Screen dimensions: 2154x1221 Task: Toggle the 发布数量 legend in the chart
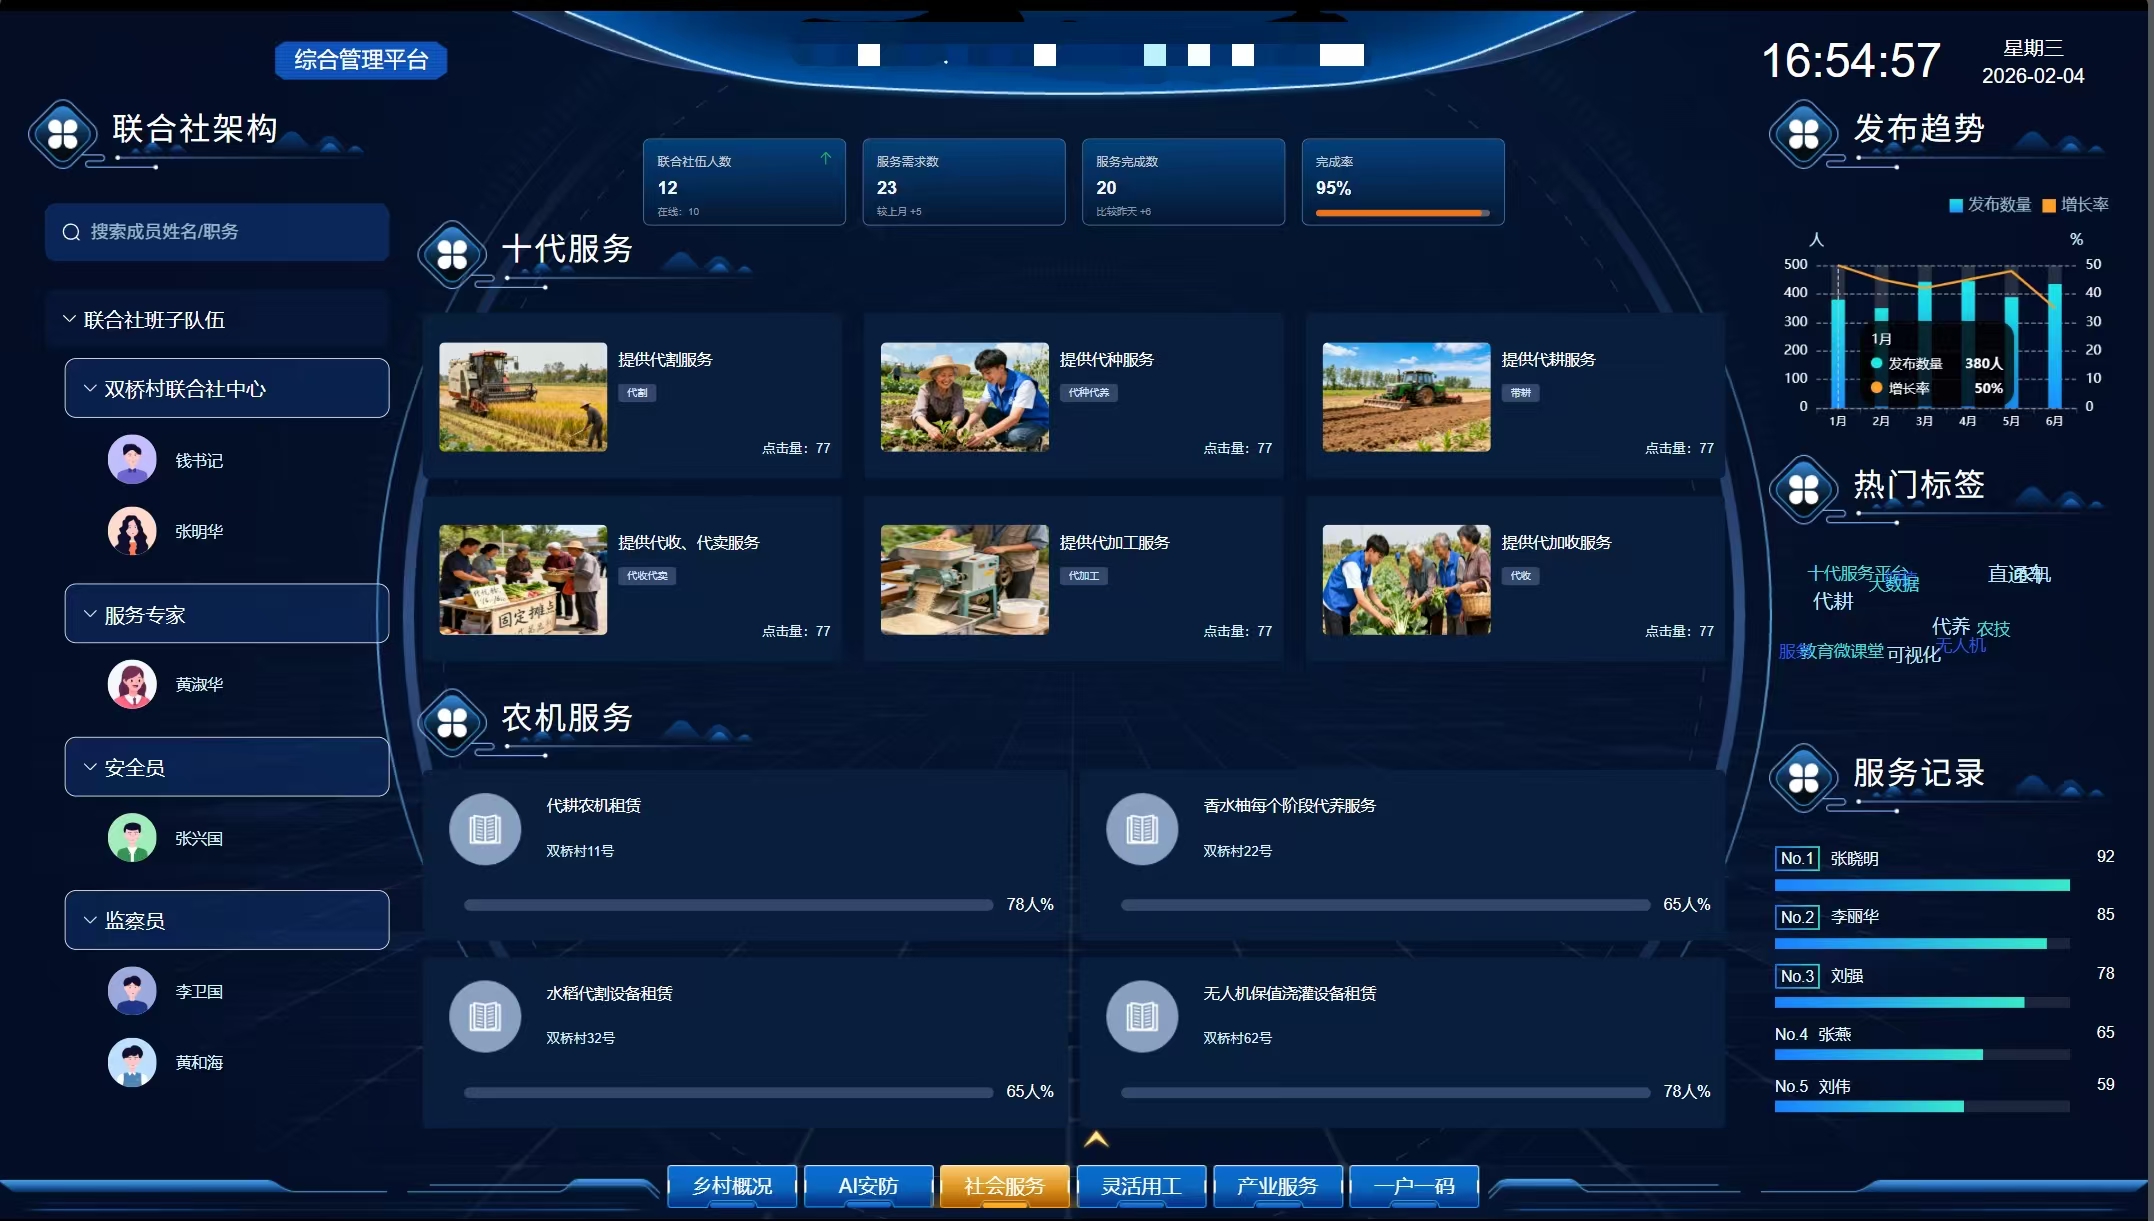pos(1989,205)
